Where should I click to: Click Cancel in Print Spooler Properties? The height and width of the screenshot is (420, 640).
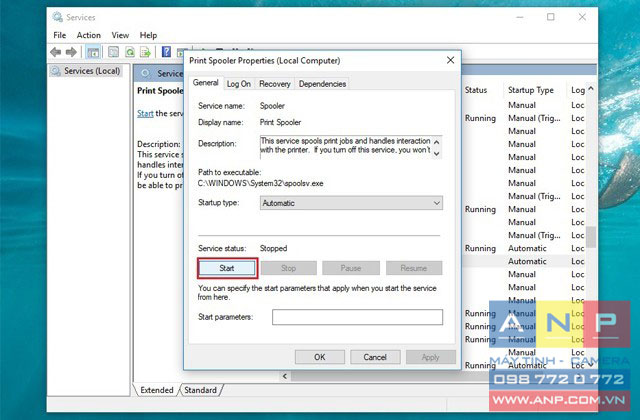tap(375, 357)
